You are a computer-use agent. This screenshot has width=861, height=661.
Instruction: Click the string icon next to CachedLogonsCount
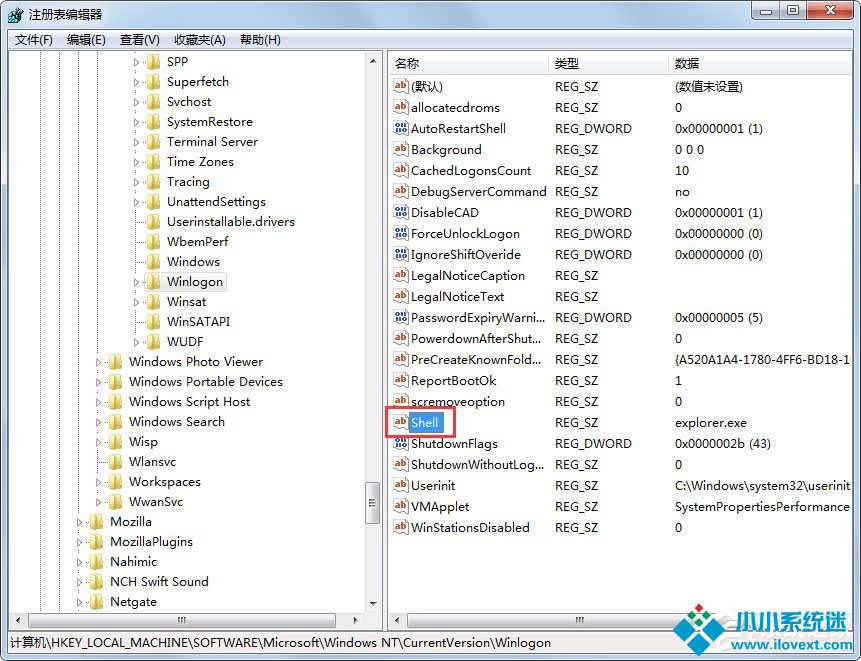(x=401, y=170)
